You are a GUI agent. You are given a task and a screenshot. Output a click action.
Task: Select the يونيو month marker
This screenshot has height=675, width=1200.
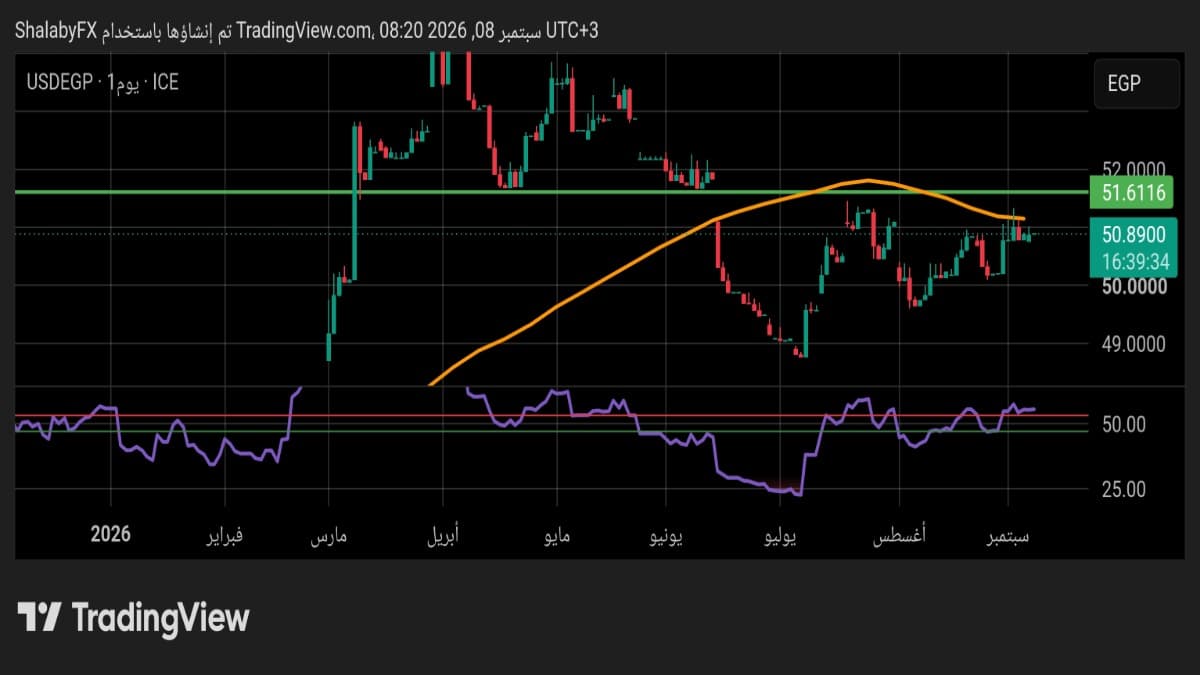click(666, 537)
